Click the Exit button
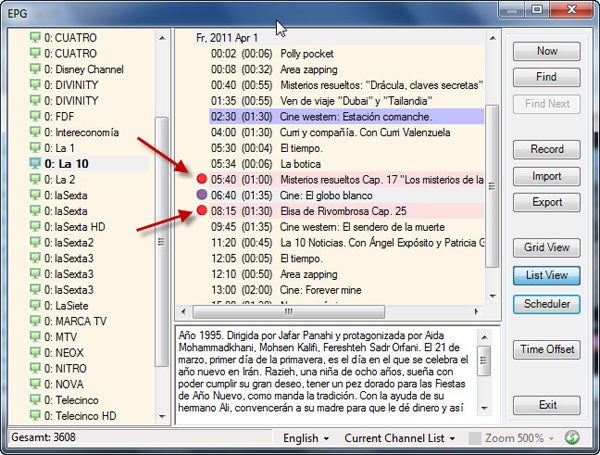This screenshot has width=600, height=455. 546,405
